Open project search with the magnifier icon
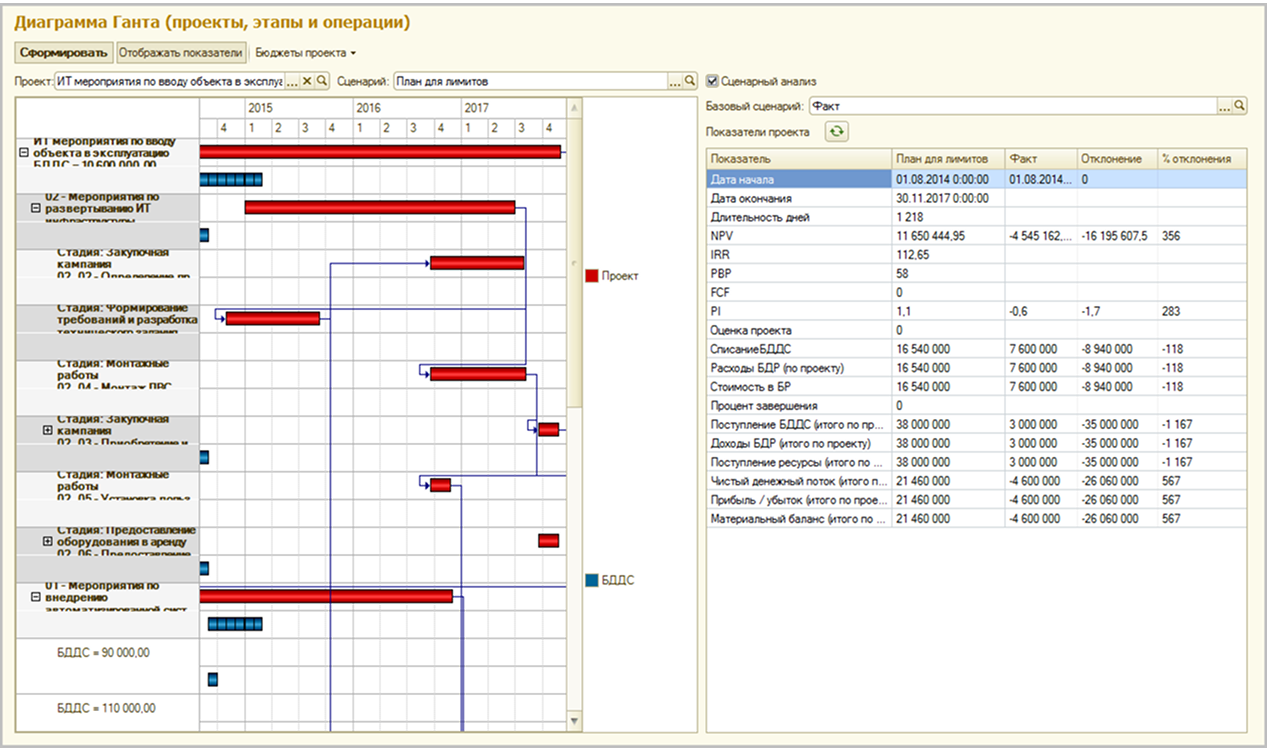This screenshot has width=1267, height=751. (322, 81)
